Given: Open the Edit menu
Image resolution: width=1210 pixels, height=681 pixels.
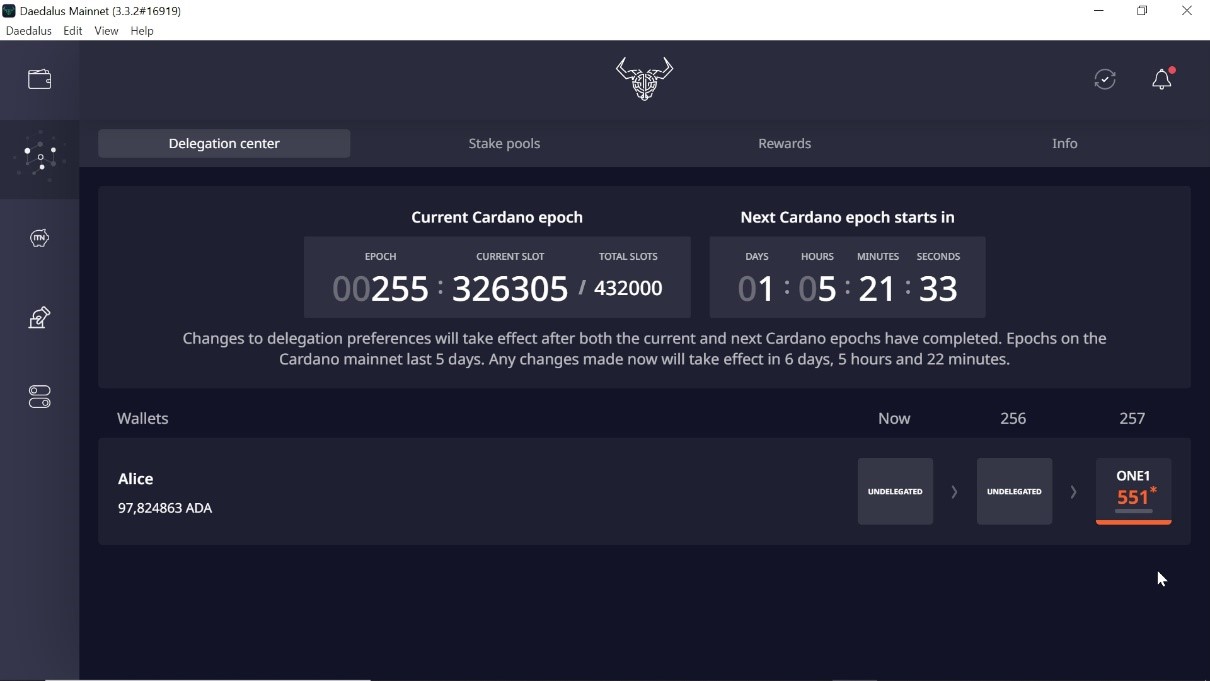Looking at the screenshot, I should [x=73, y=31].
